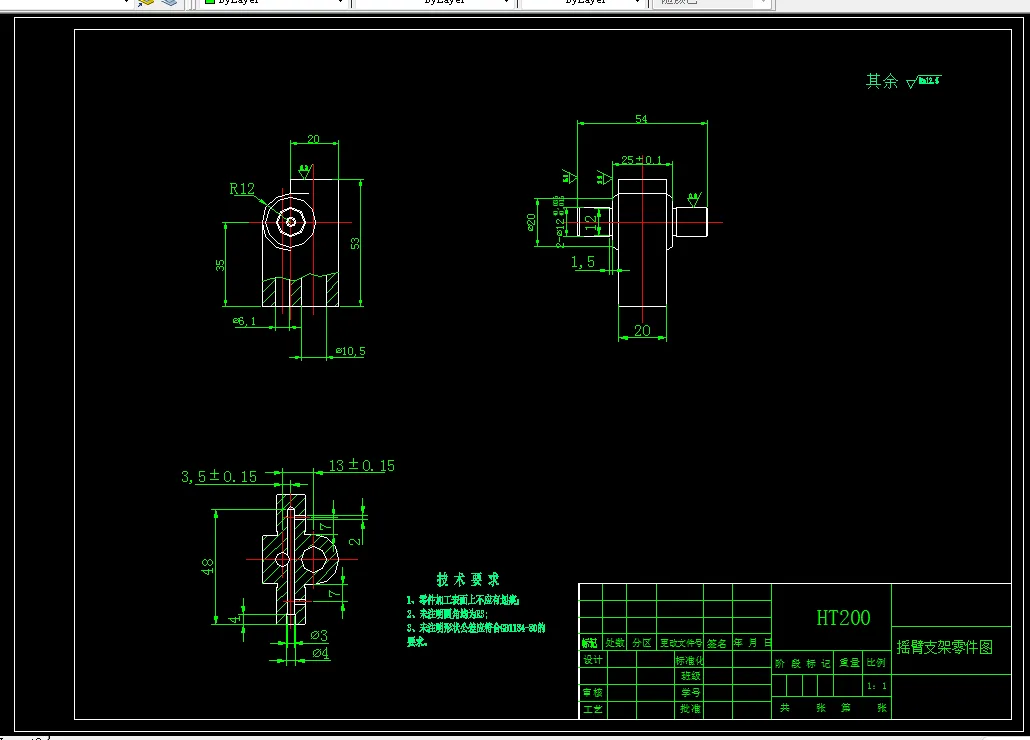1030x740 pixels.
Task: Select the 53 height dimension
Action: point(355,243)
